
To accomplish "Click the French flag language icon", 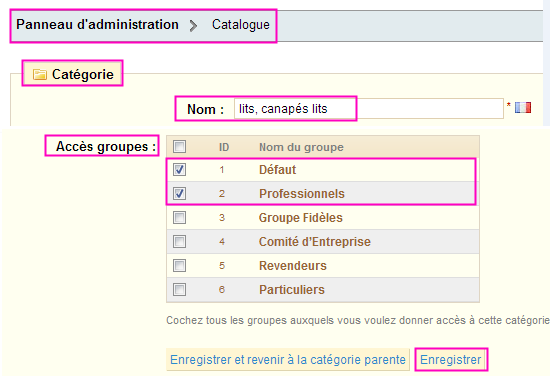I will 523,107.
